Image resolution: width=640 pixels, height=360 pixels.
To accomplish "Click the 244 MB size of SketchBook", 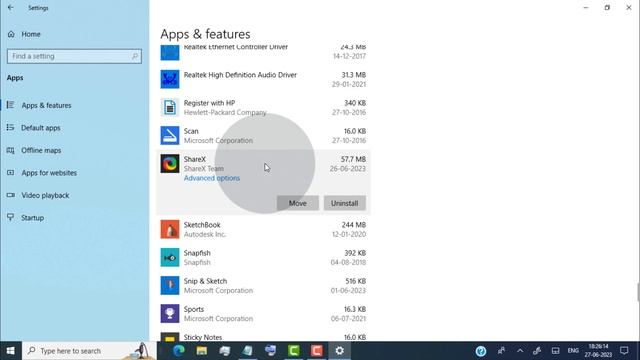I will coord(353,225).
